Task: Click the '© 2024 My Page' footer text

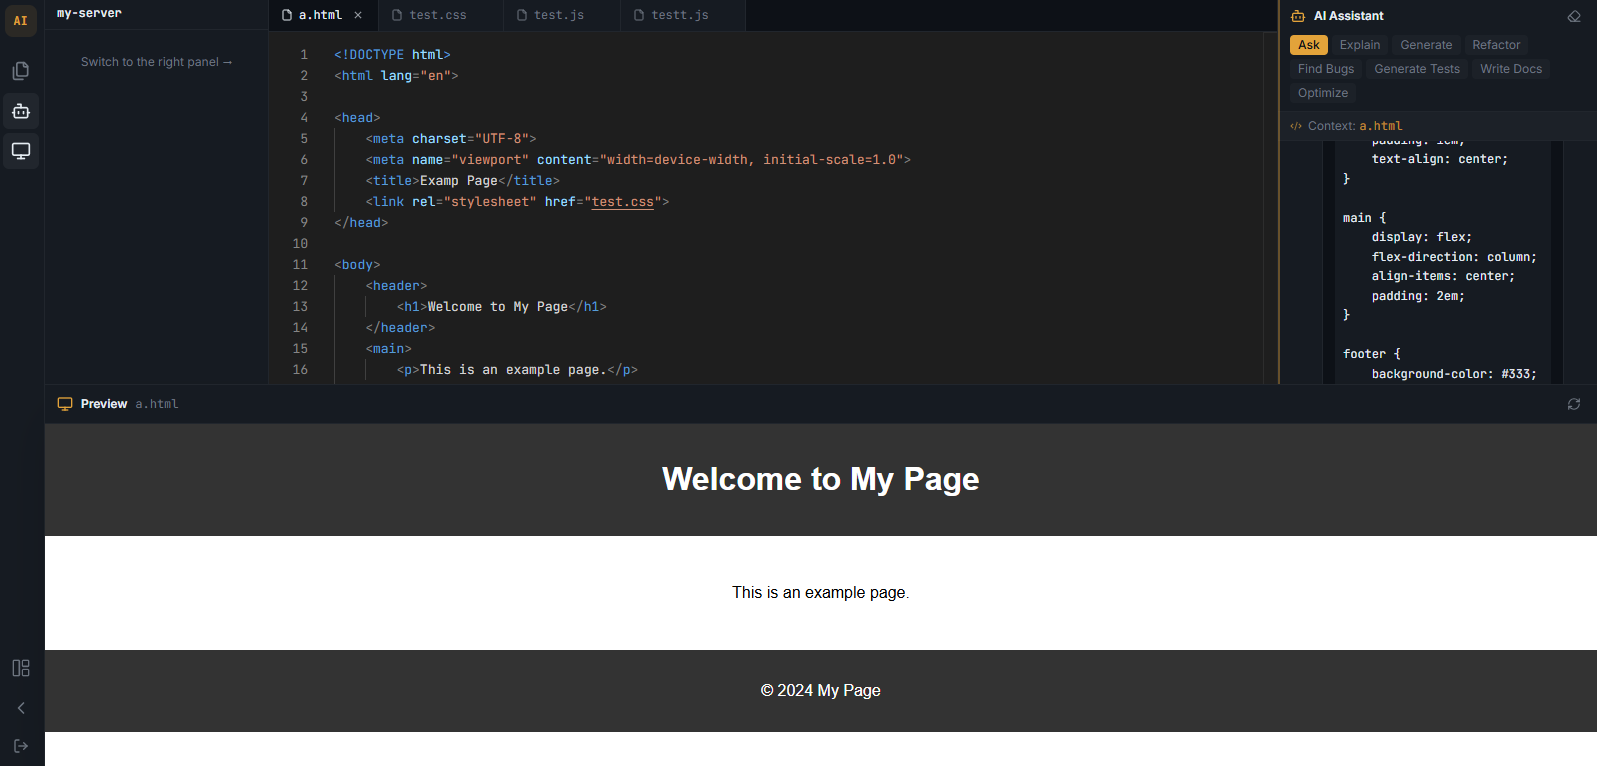Action: pos(820,691)
